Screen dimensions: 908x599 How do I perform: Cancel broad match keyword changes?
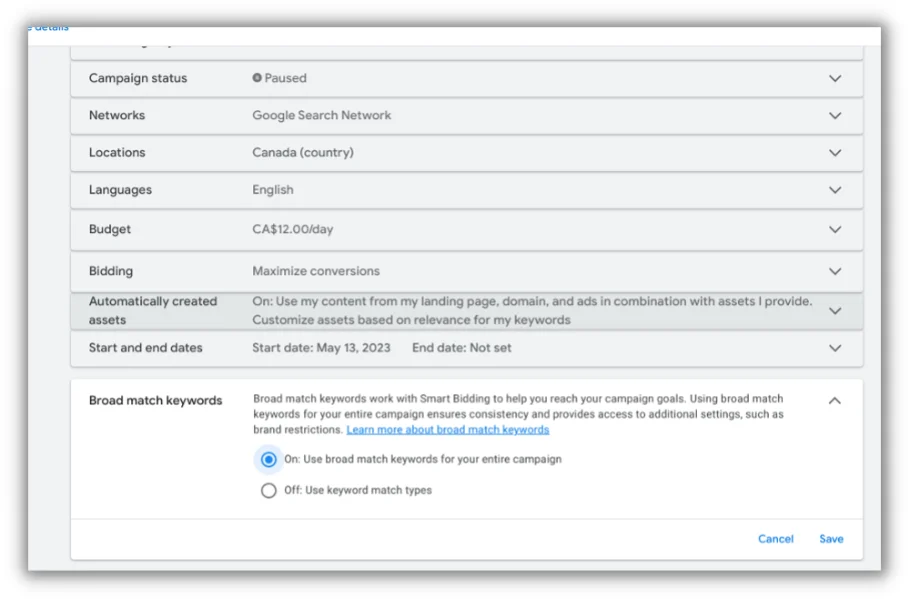[775, 539]
